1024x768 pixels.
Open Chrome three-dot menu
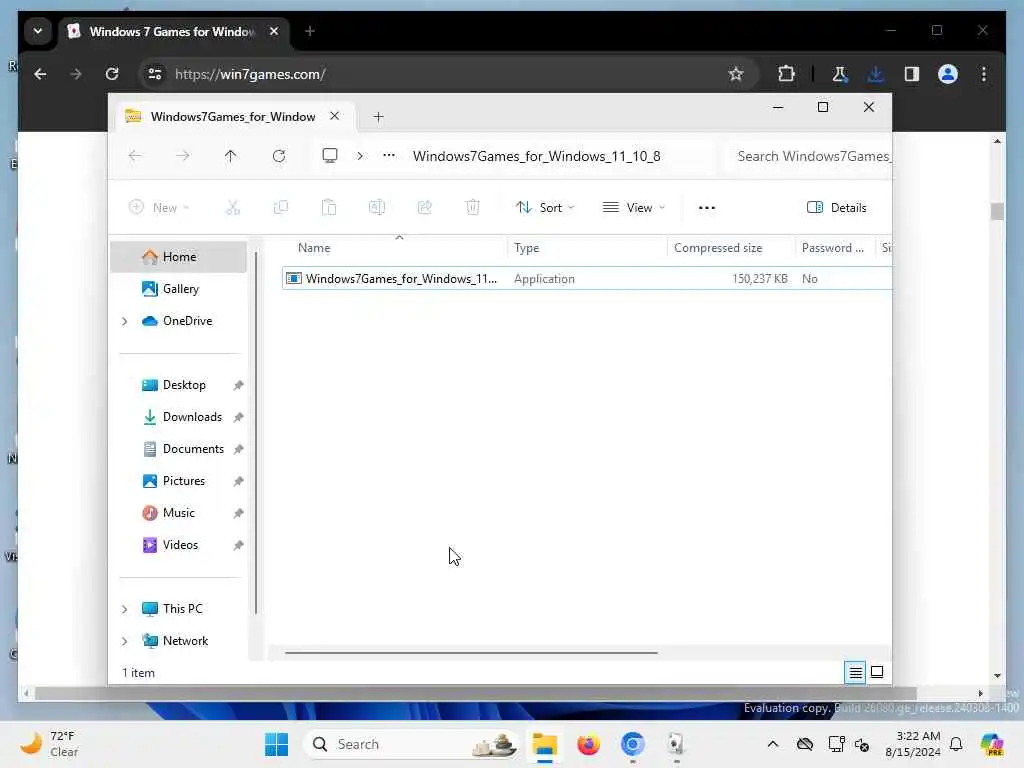pos(984,74)
